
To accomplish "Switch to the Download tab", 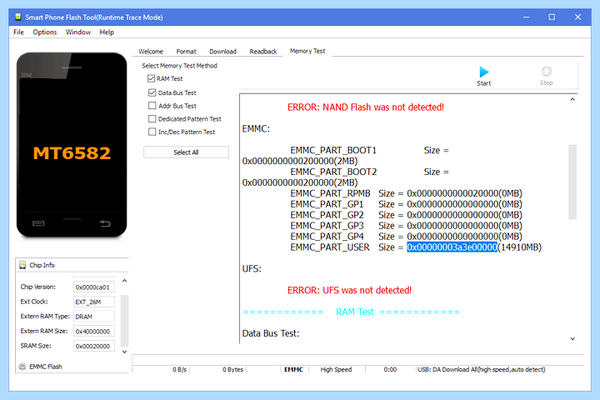I will click(x=223, y=51).
